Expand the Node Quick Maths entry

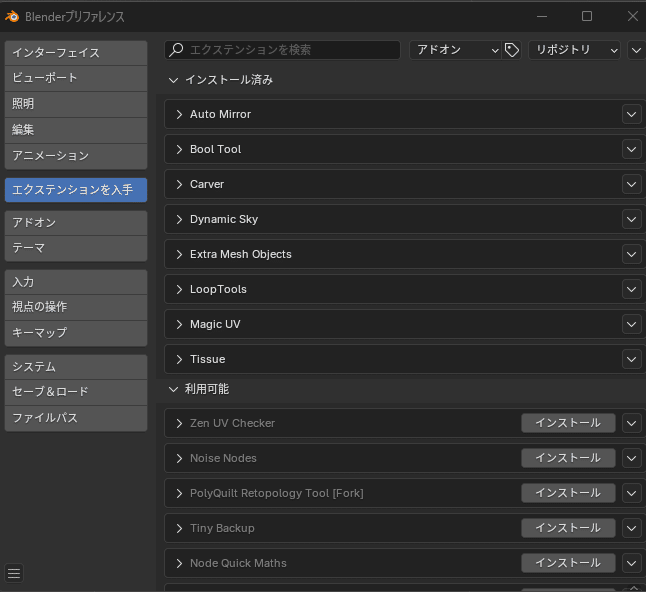tap(179, 563)
